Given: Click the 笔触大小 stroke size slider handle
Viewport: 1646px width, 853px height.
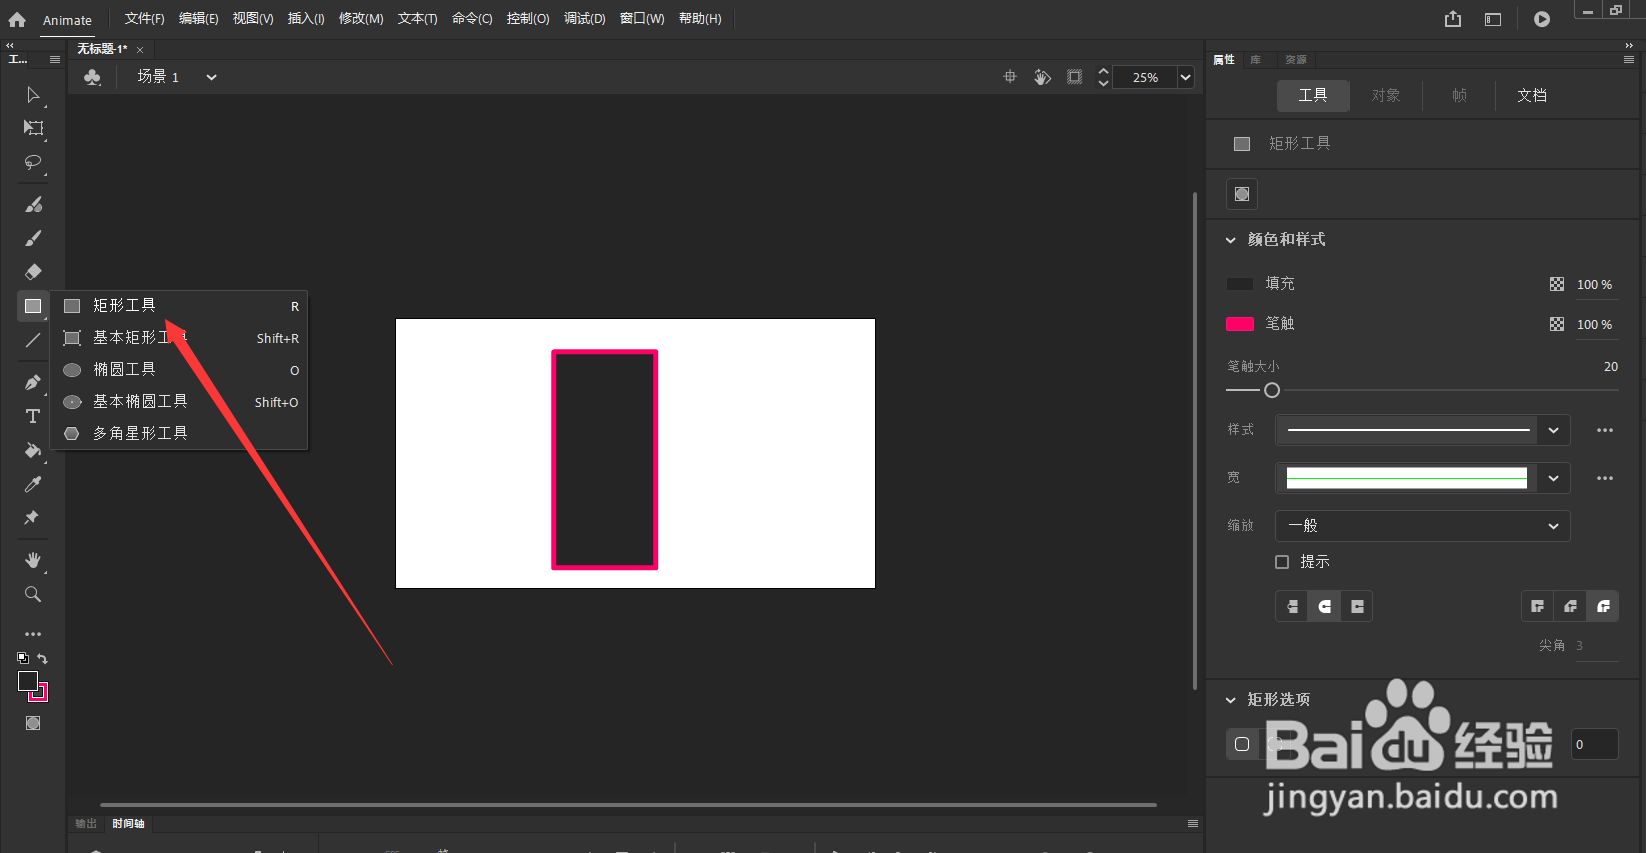Looking at the screenshot, I should [x=1272, y=391].
